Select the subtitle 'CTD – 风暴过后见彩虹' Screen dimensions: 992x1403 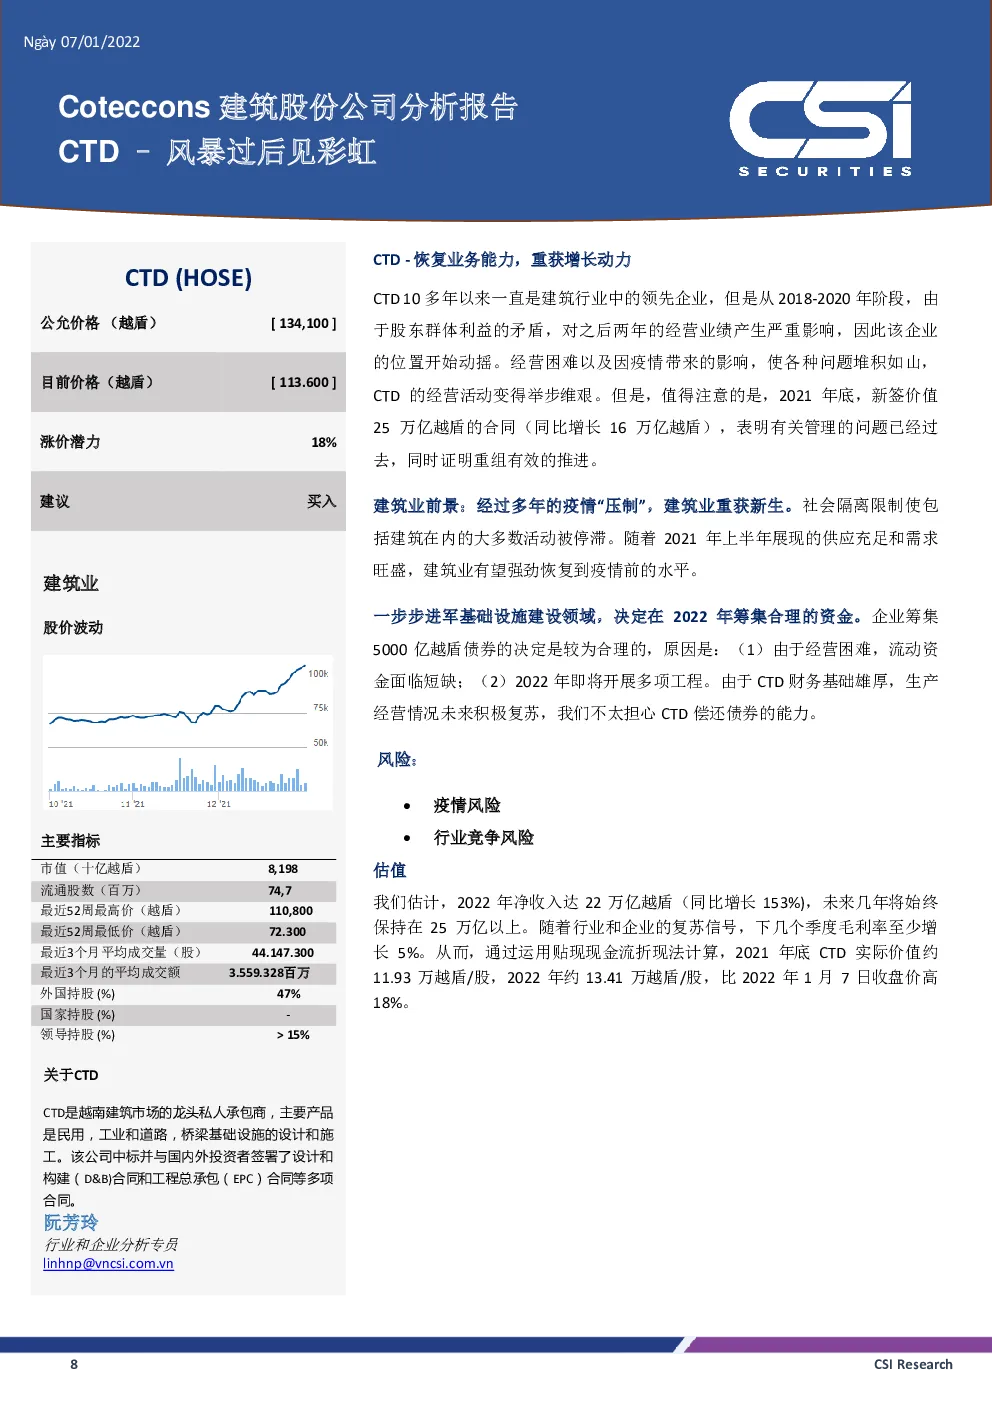coord(217,152)
